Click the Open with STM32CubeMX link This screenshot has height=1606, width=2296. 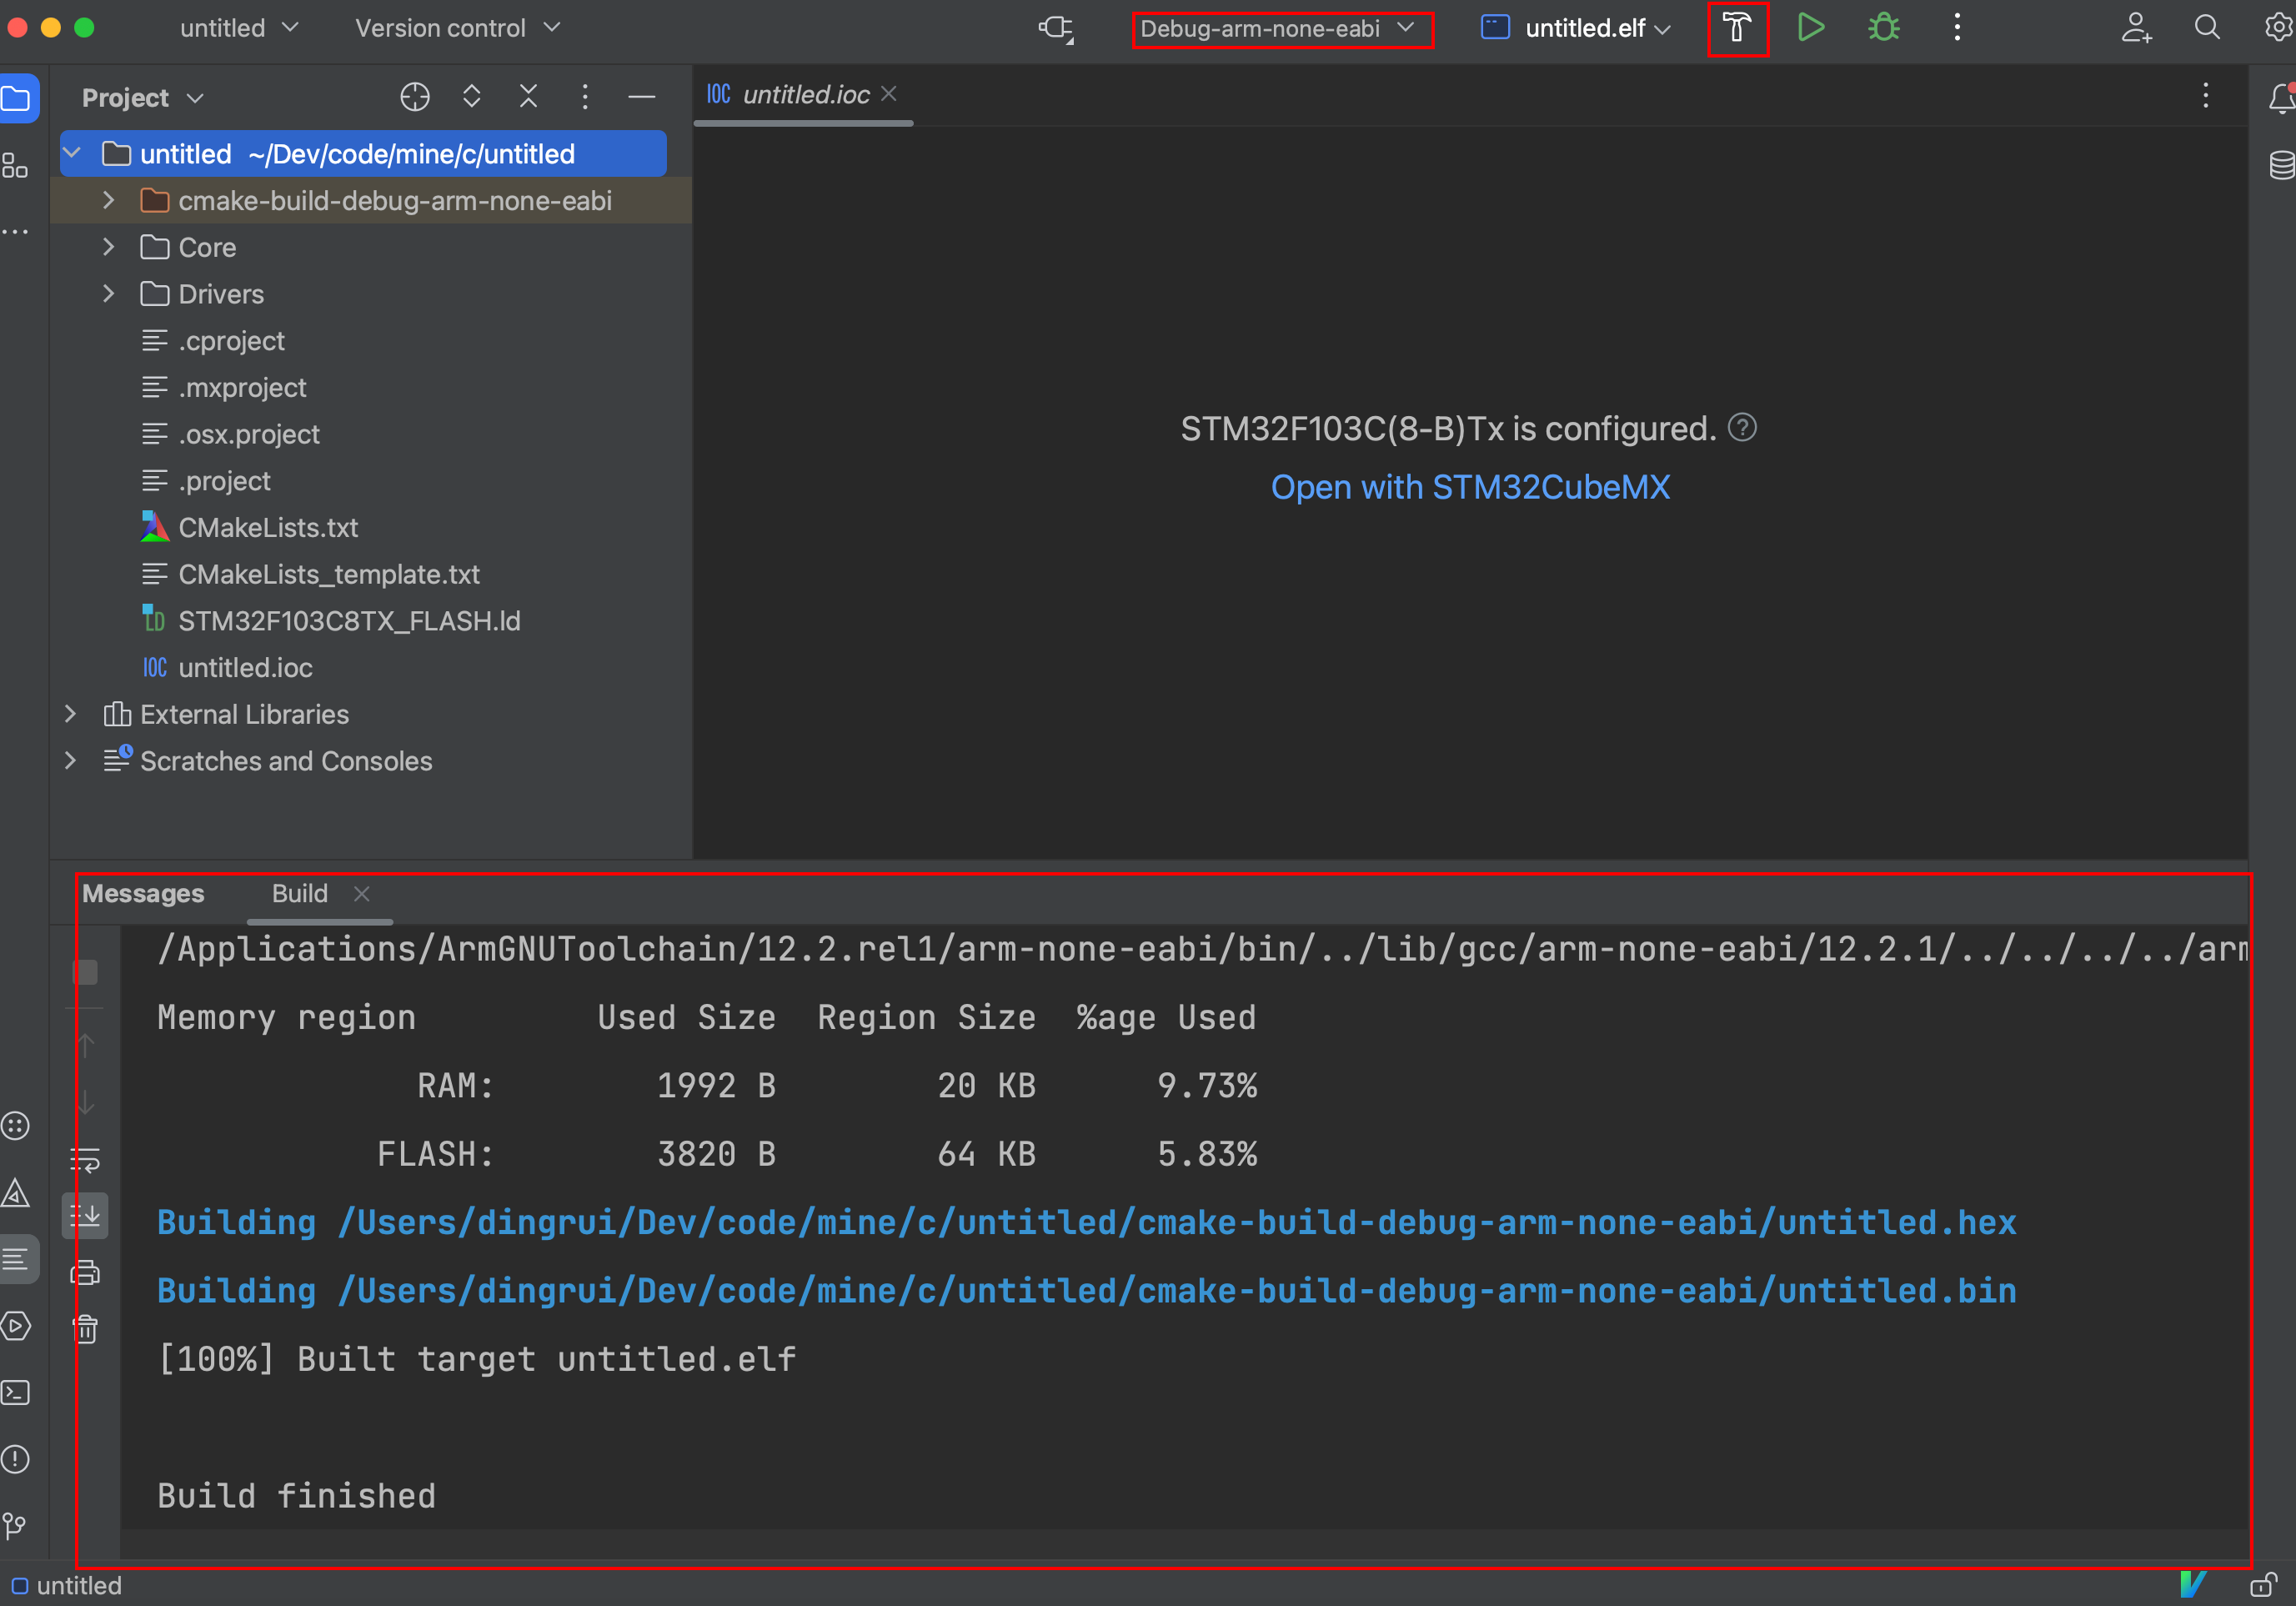(1469, 487)
